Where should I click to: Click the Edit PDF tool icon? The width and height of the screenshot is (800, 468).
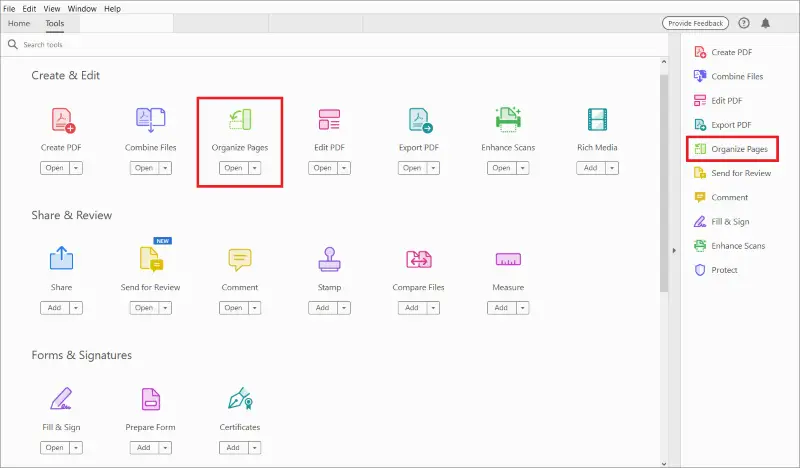click(329, 119)
